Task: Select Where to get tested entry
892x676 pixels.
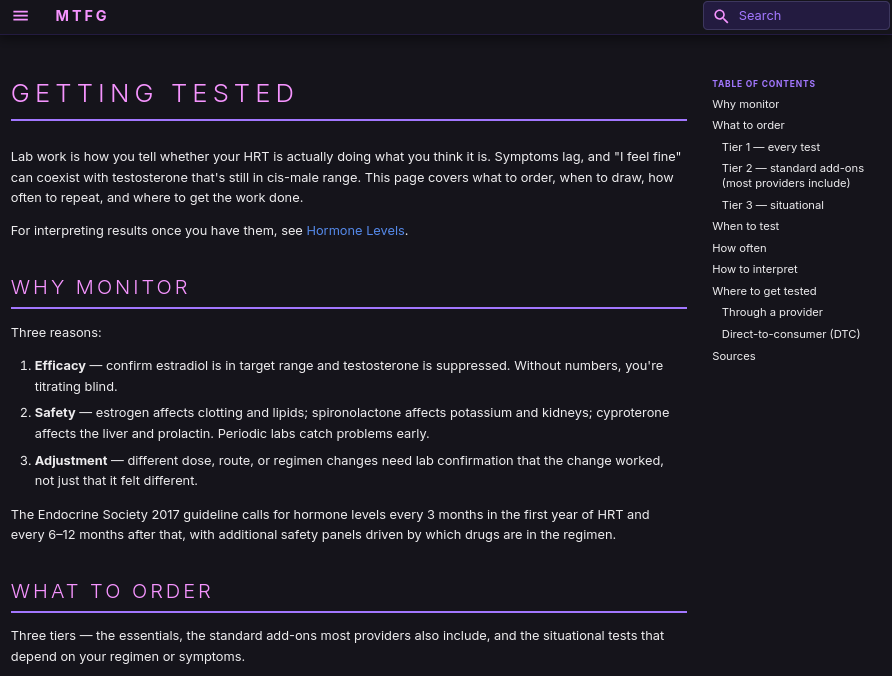Action: pyautogui.click(x=764, y=291)
